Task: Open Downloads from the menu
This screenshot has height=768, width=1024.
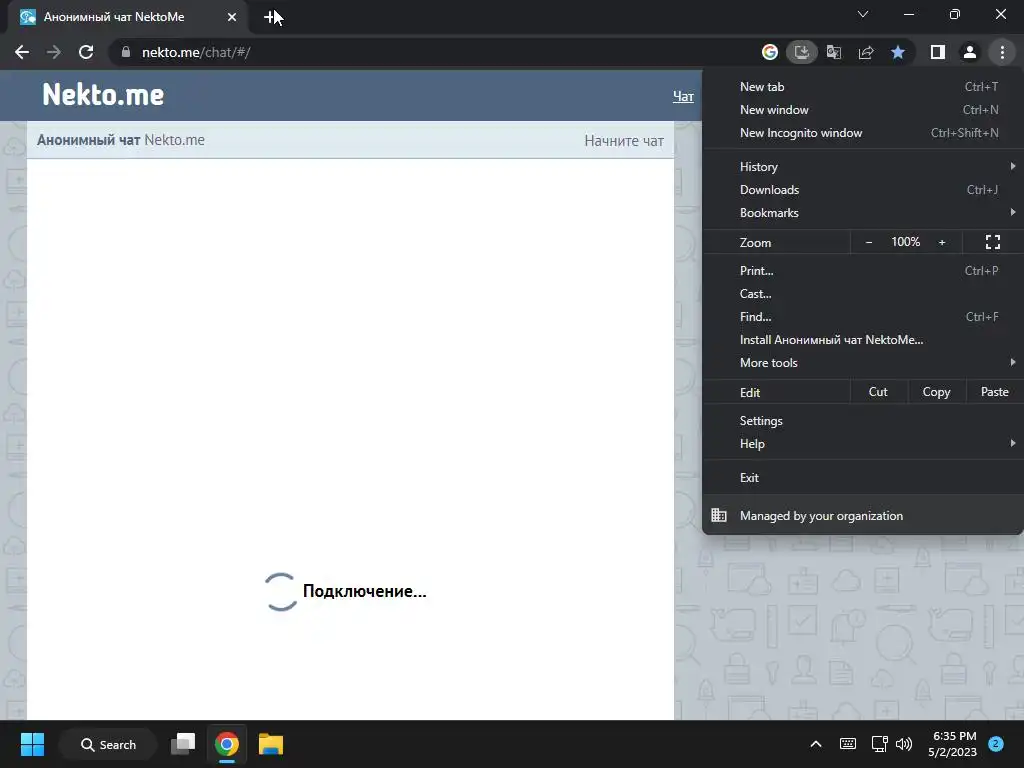Action: point(863,189)
